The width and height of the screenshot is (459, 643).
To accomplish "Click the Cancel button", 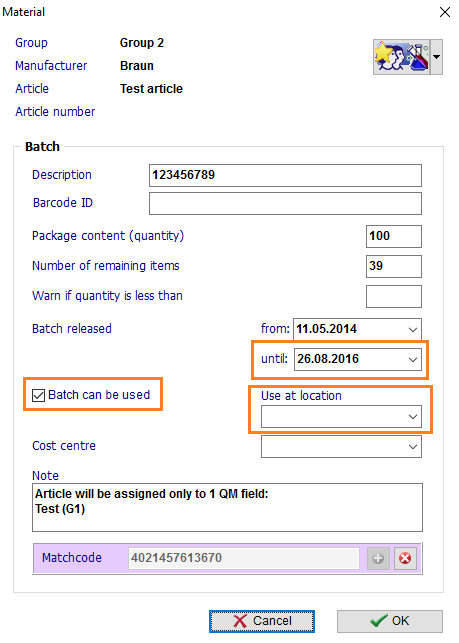I will 262,621.
